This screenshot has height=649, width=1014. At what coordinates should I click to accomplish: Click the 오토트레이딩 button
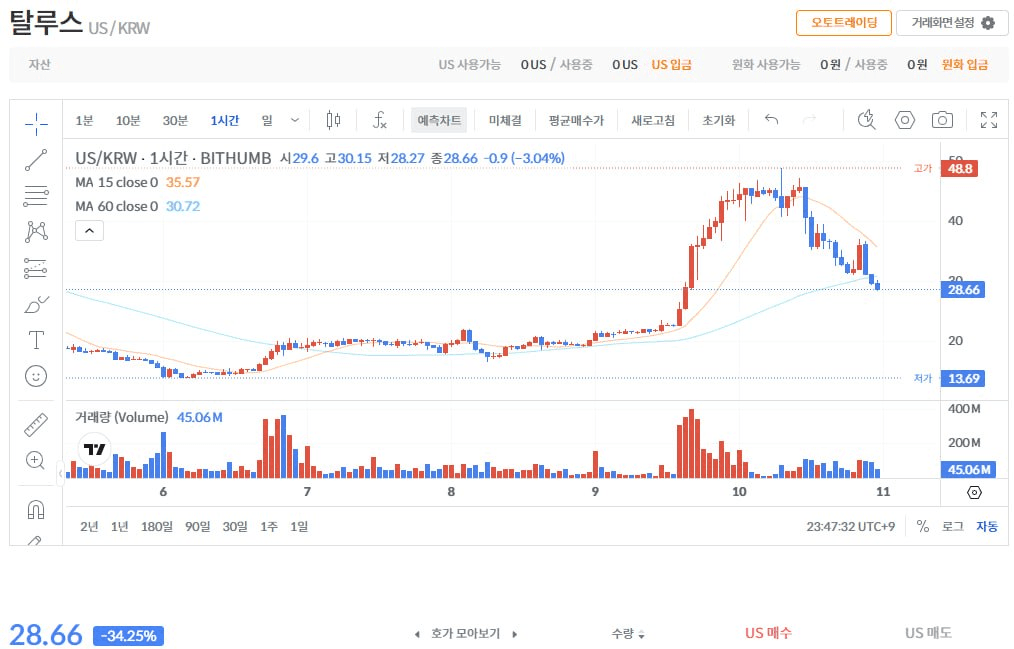click(844, 23)
